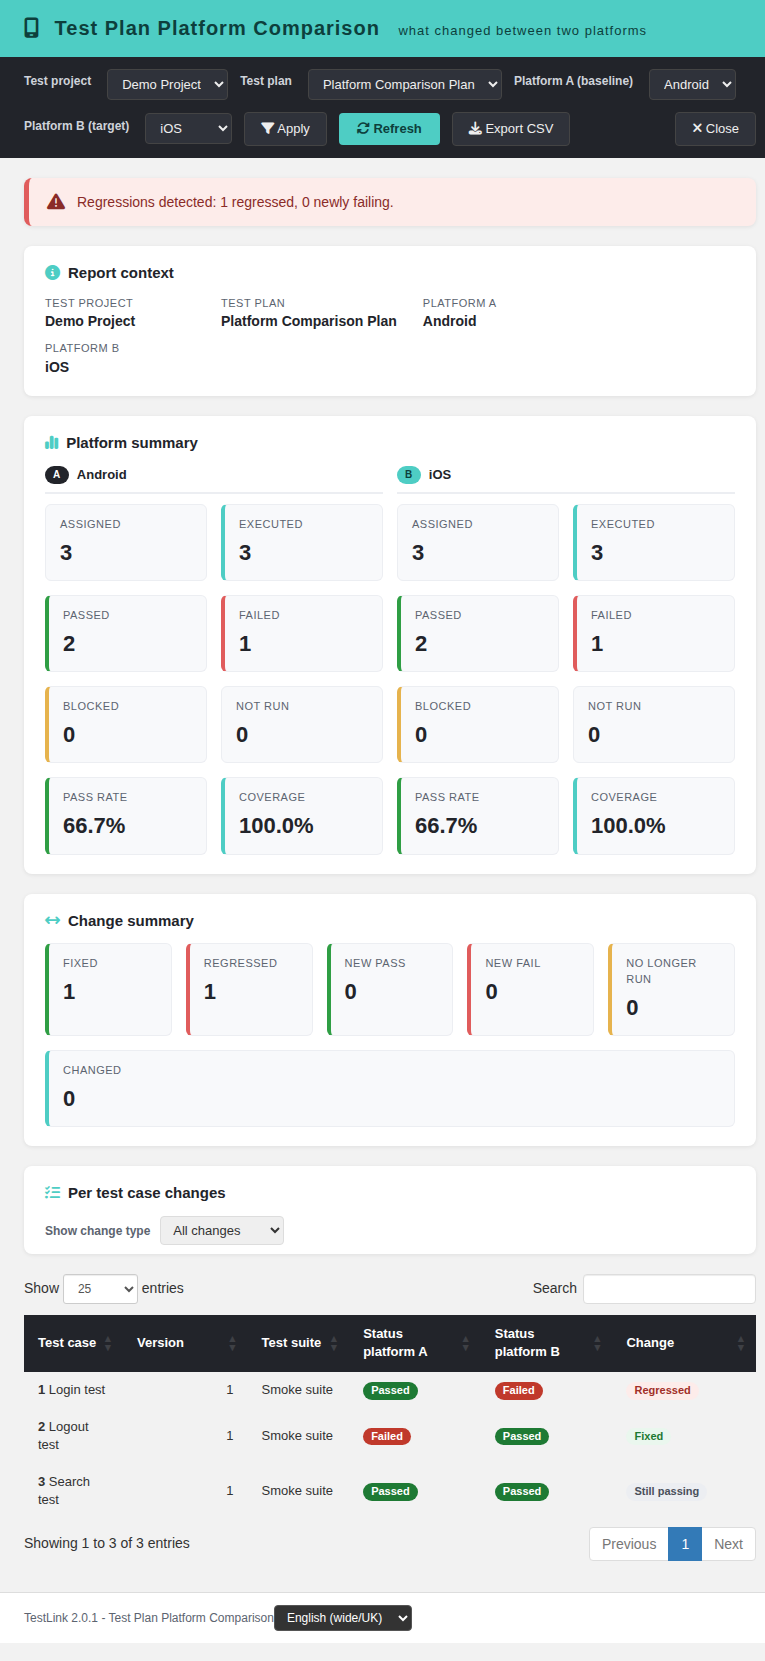This screenshot has height=1661, width=765.
Task: Click the A badge next to Android
Action: (57, 475)
